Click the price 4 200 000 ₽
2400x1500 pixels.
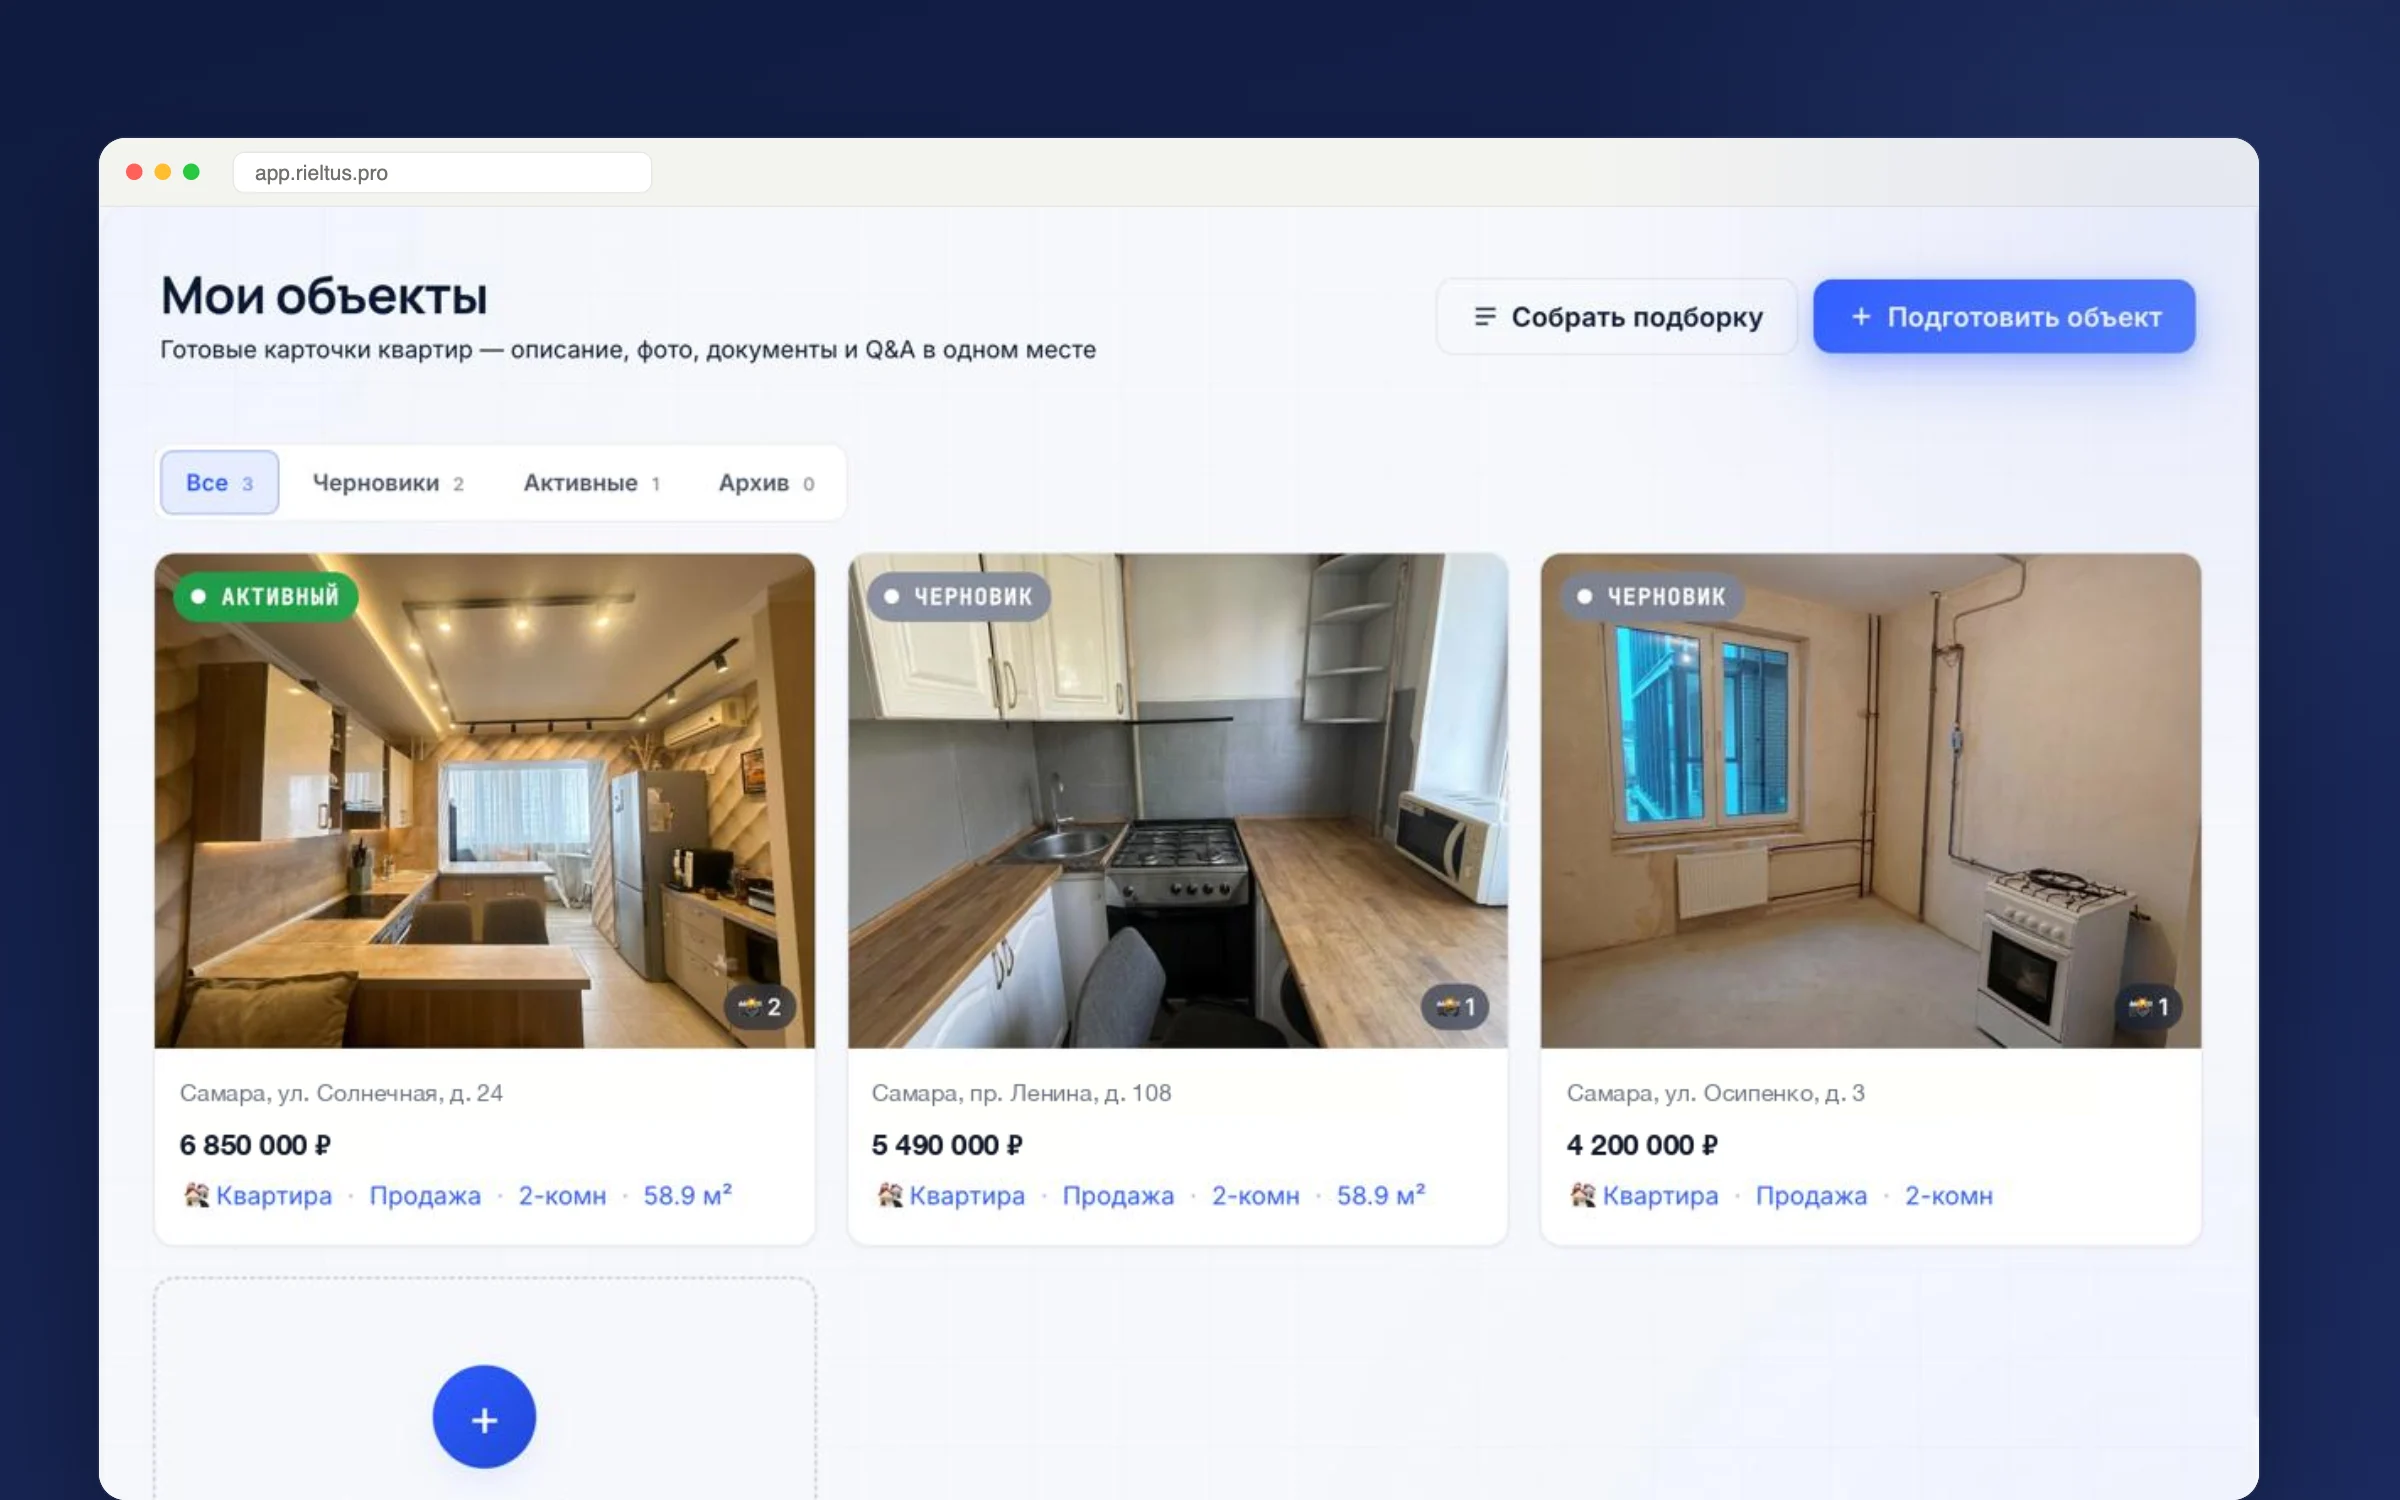pos(1642,1145)
